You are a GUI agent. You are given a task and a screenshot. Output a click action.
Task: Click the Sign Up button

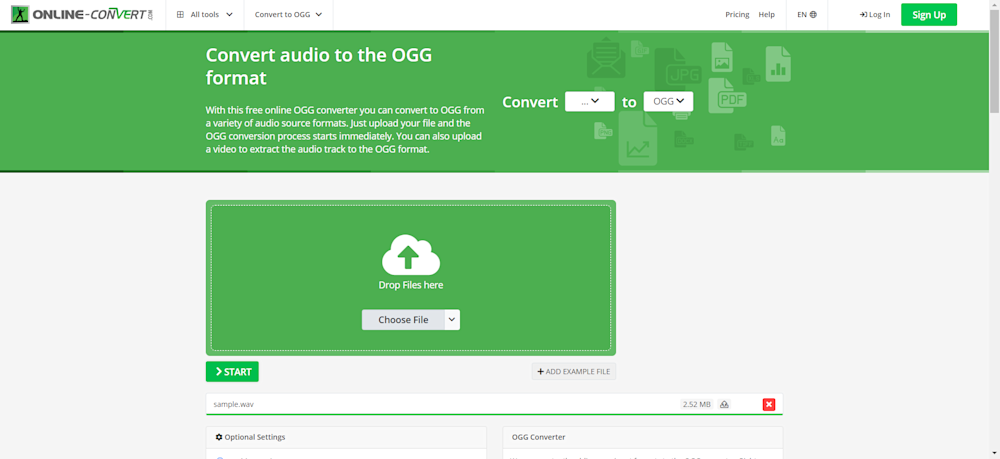point(929,15)
